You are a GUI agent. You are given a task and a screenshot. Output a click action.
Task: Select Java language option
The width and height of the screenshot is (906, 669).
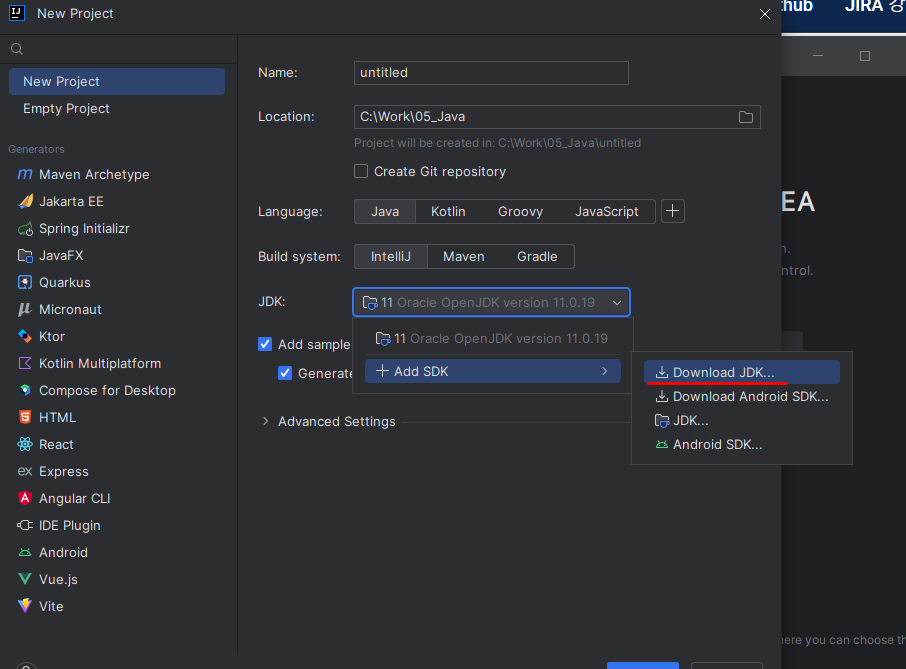385,211
